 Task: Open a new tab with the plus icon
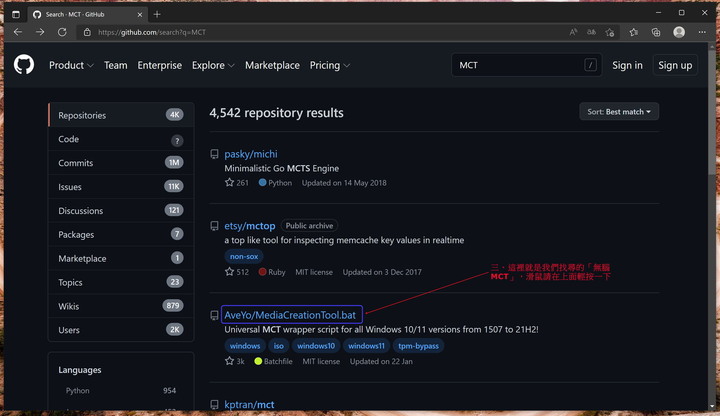tap(157, 14)
